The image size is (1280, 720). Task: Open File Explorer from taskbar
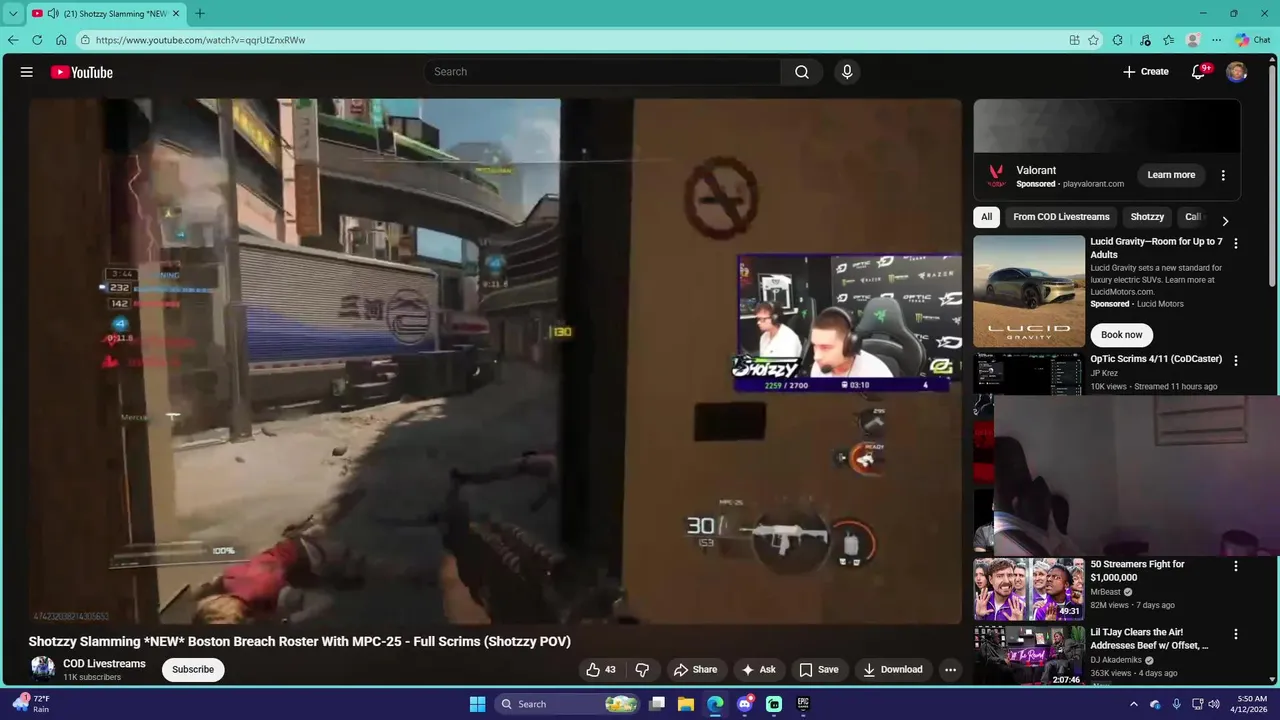click(686, 704)
